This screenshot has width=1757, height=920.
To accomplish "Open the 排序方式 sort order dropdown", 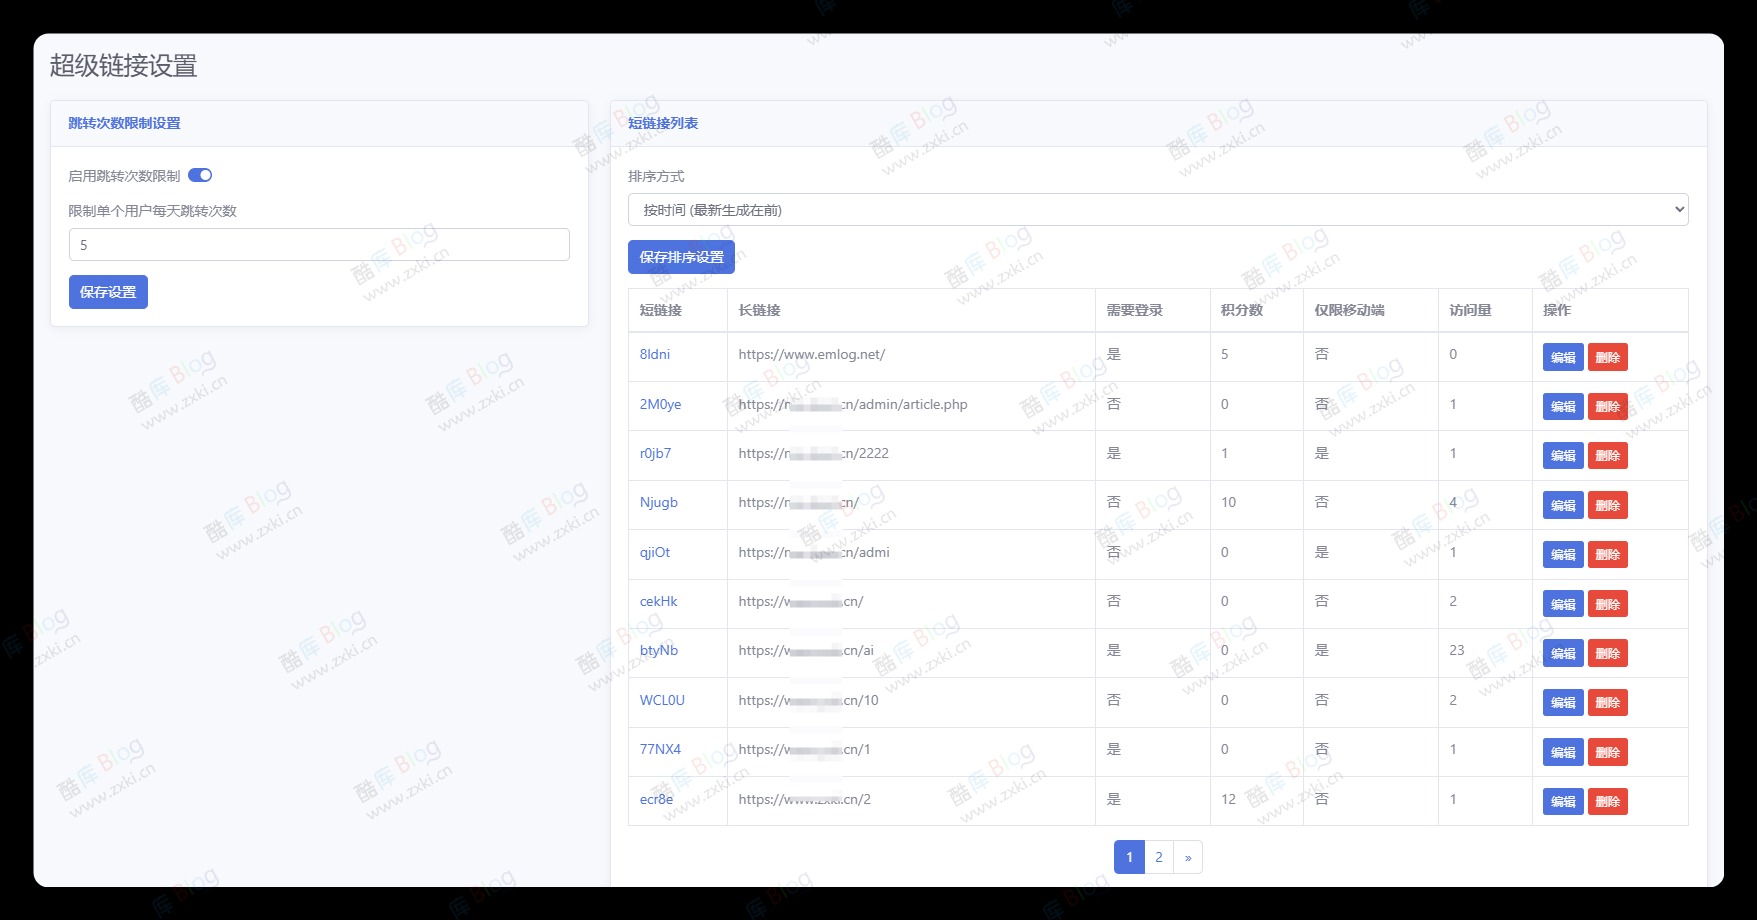I will click(1157, 209).
